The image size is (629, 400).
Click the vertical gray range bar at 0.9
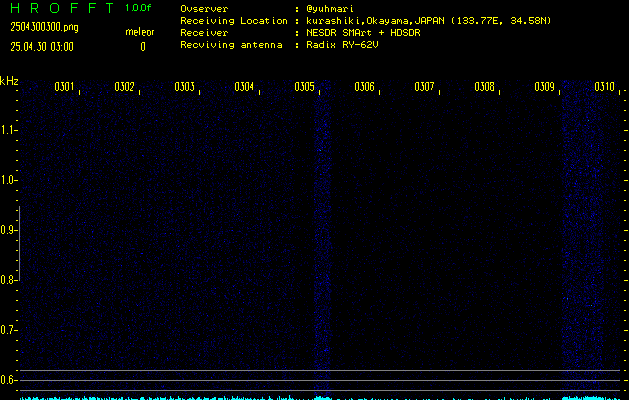[x=19, y=243]
